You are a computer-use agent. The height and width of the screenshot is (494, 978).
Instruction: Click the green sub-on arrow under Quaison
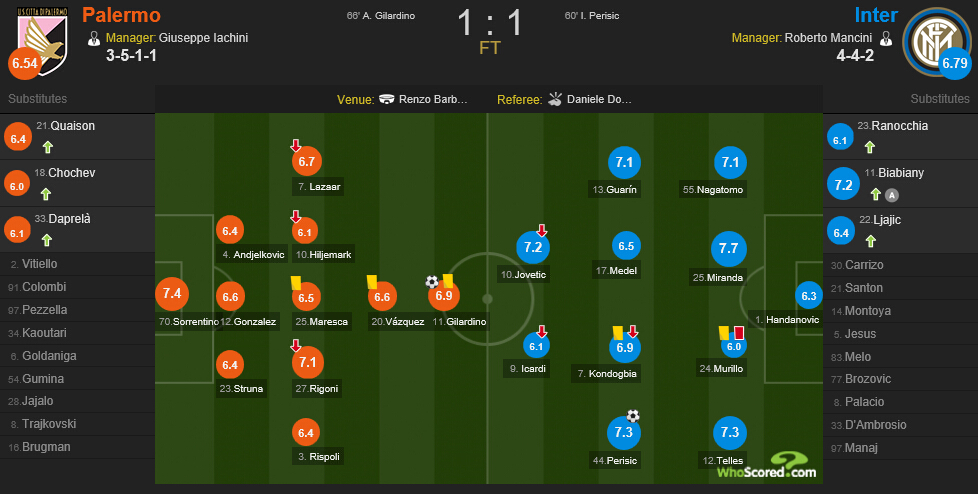click(48, 147)
